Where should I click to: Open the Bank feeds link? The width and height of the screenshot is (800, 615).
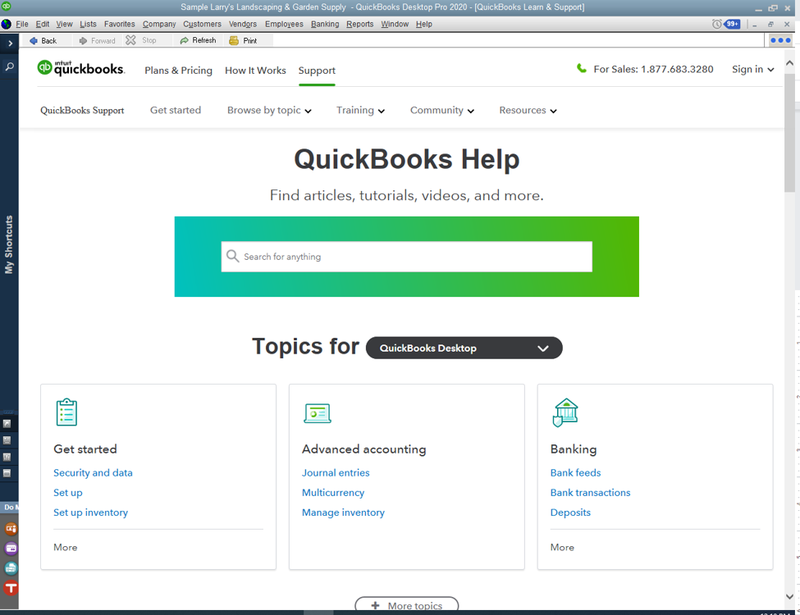(576, 473)
